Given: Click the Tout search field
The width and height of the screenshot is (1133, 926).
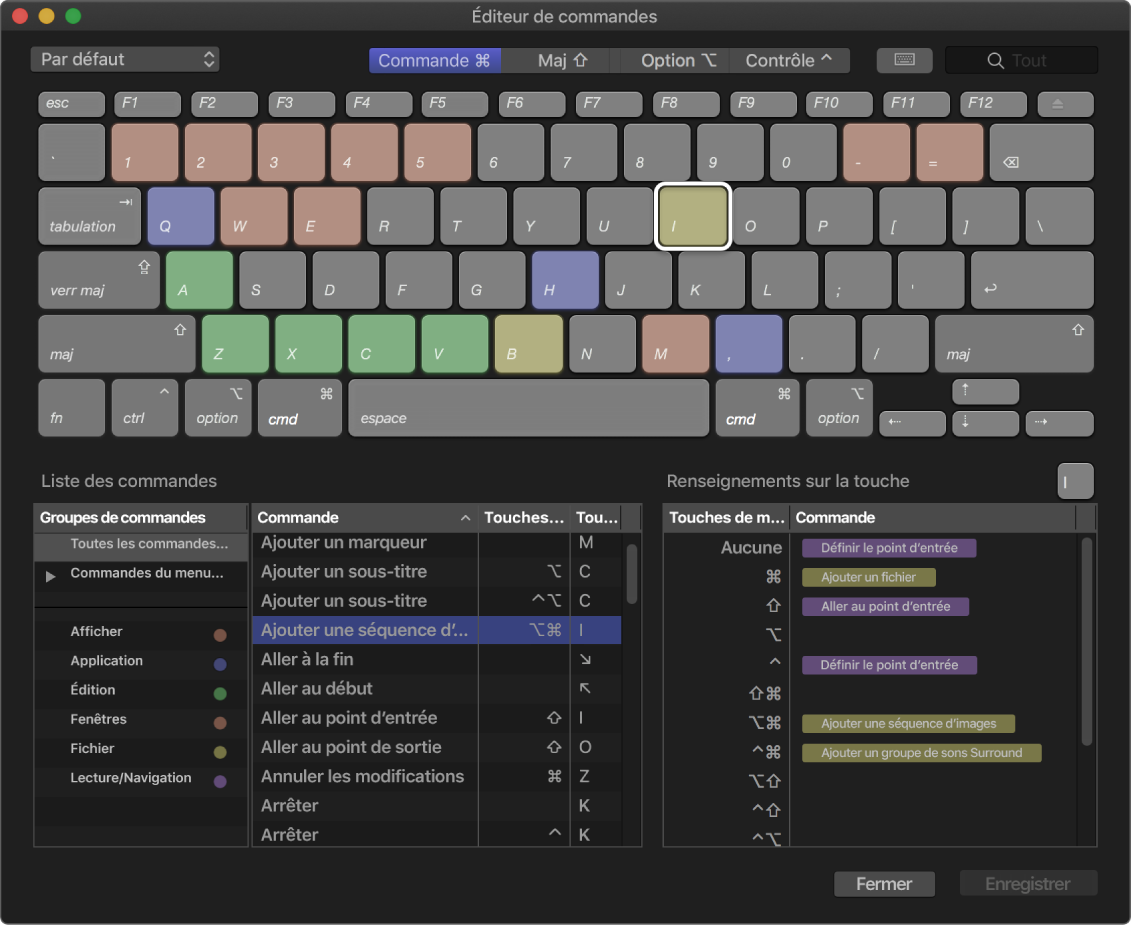Looking at the screenshot, I should [1022, 60].
